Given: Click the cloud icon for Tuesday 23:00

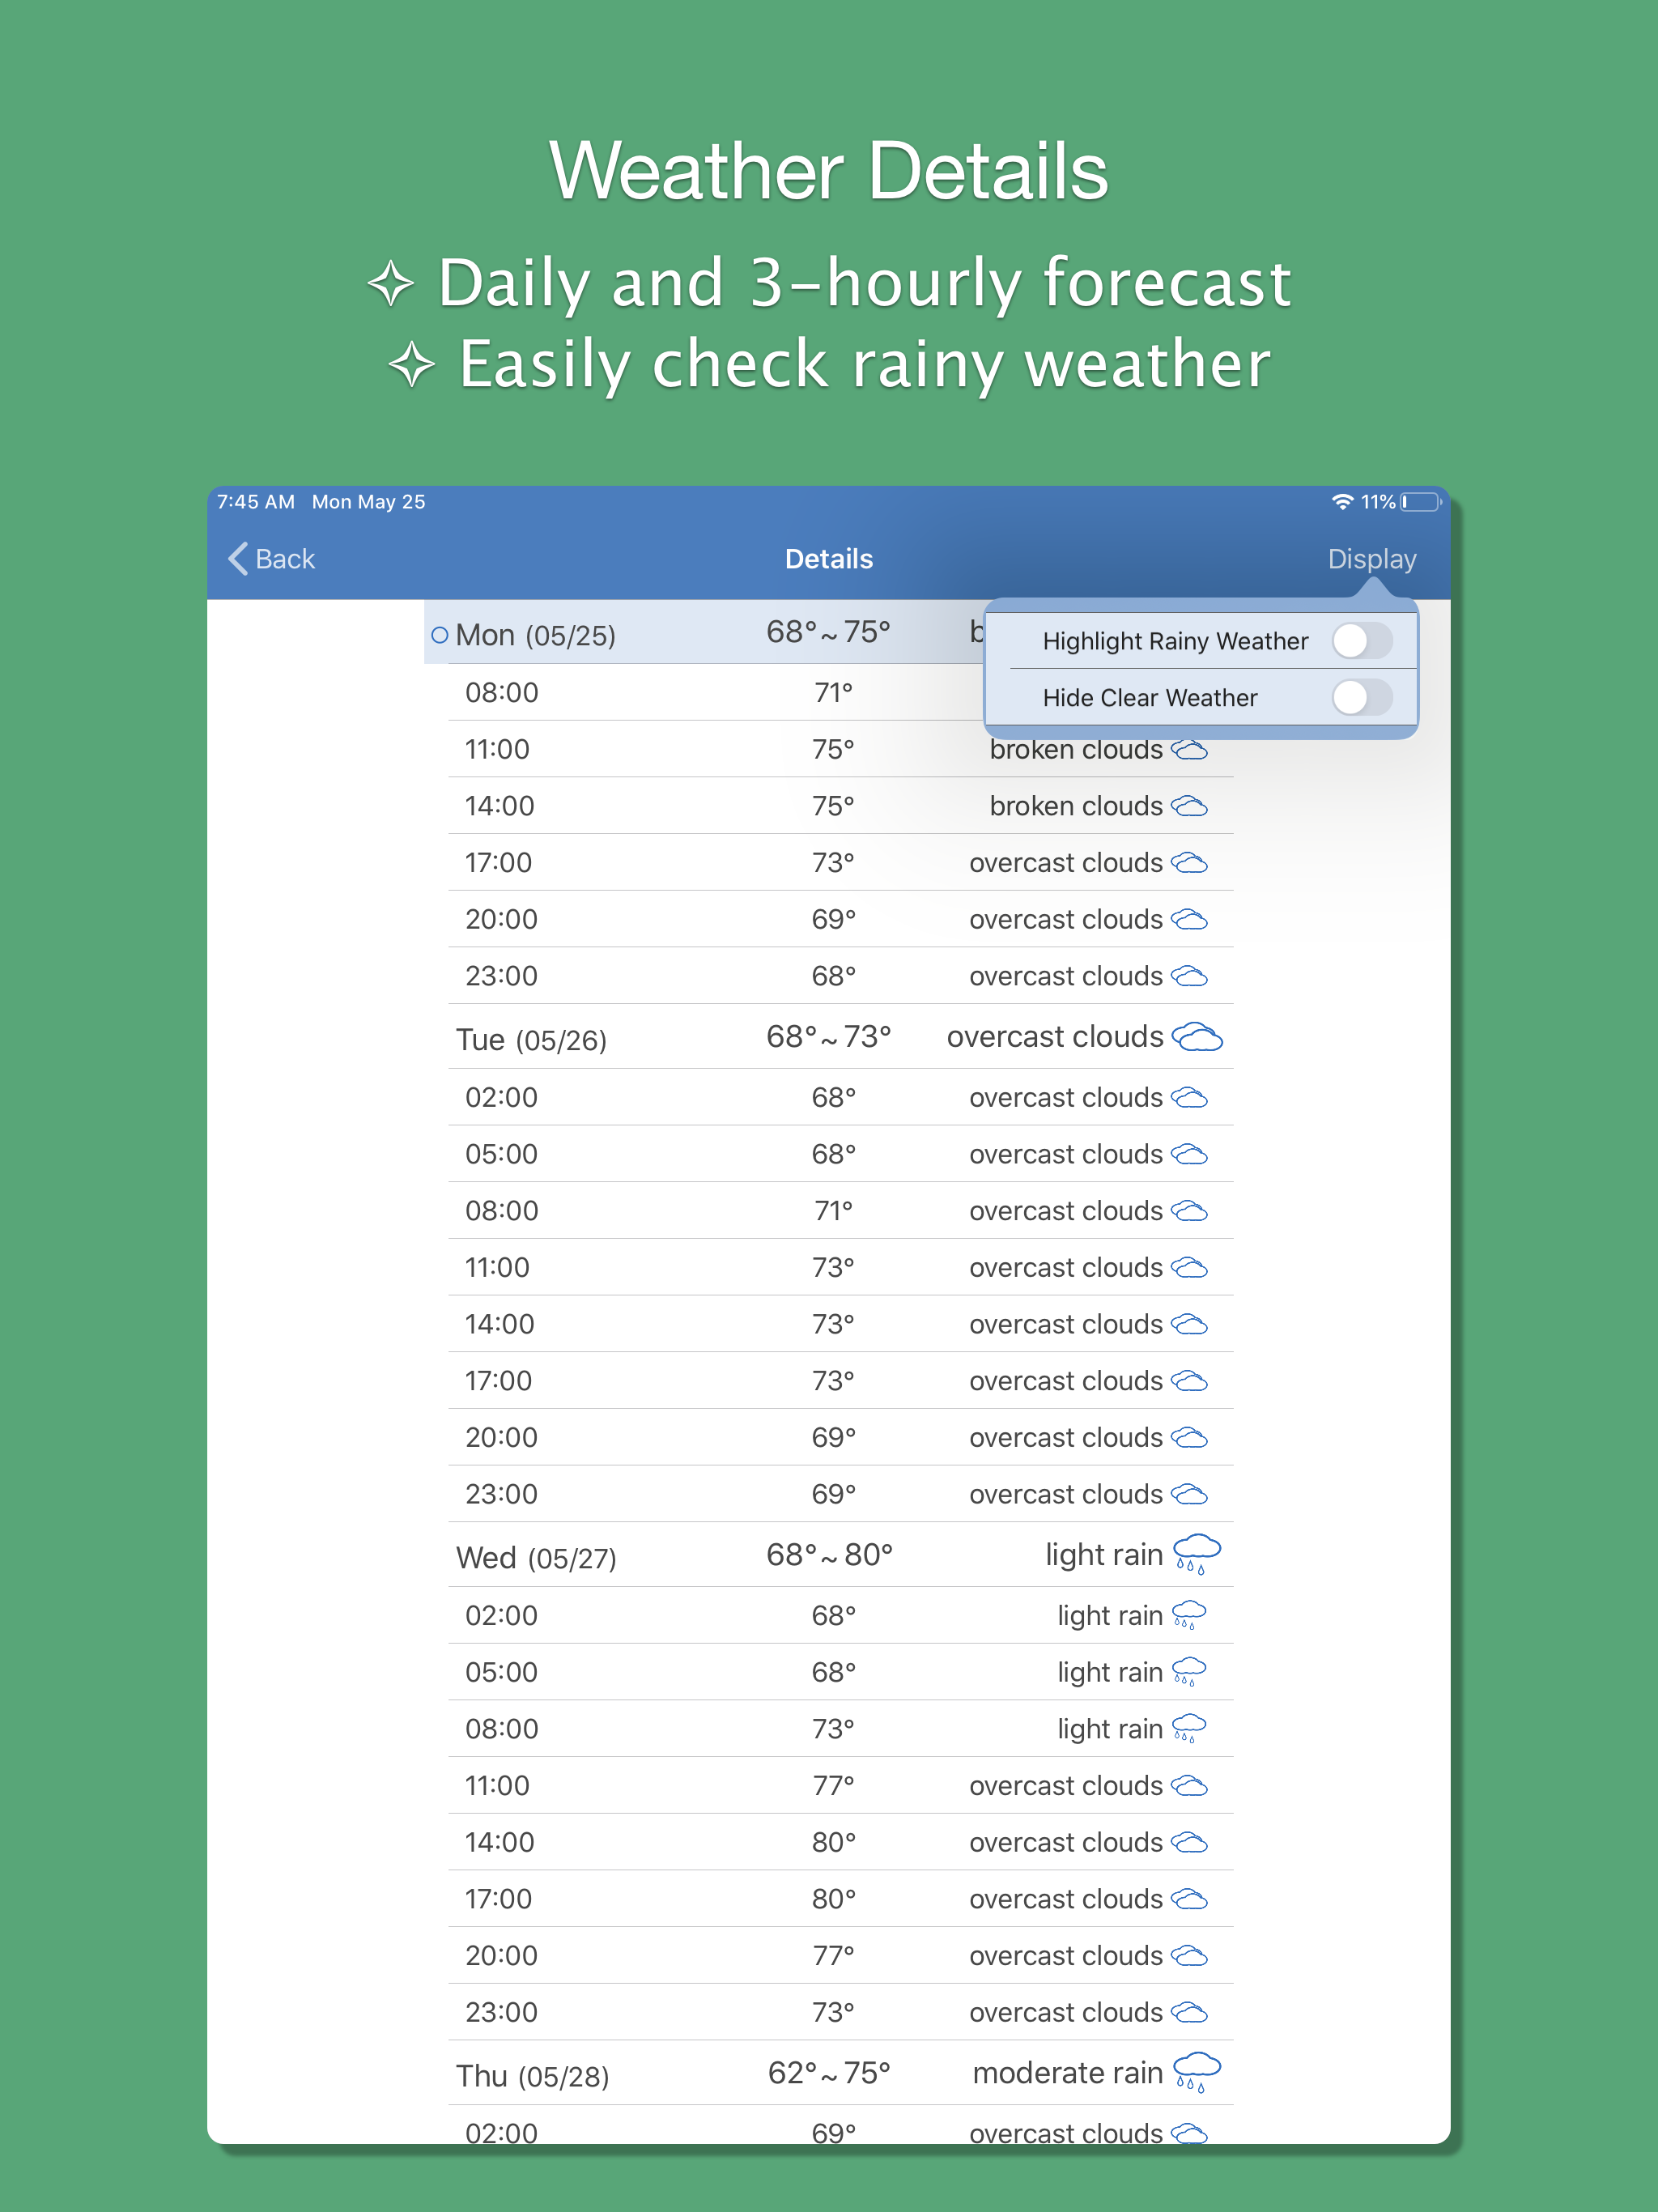Looking at the screenshot, I should [x=1189, y=1495].
